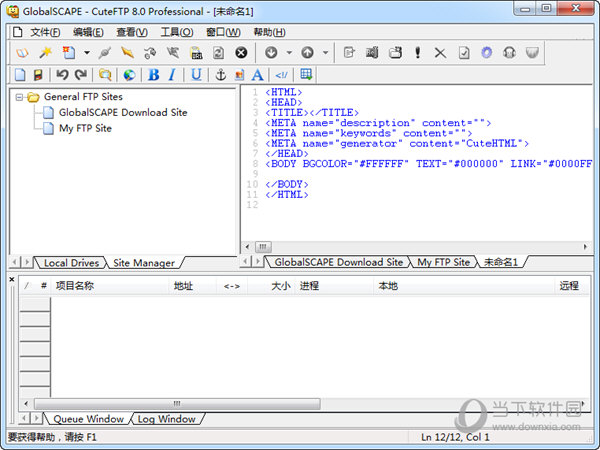This screenshot has height=450, width=600.
Task: Open the 文件(F) menu
Action: (x=45, y=32)
